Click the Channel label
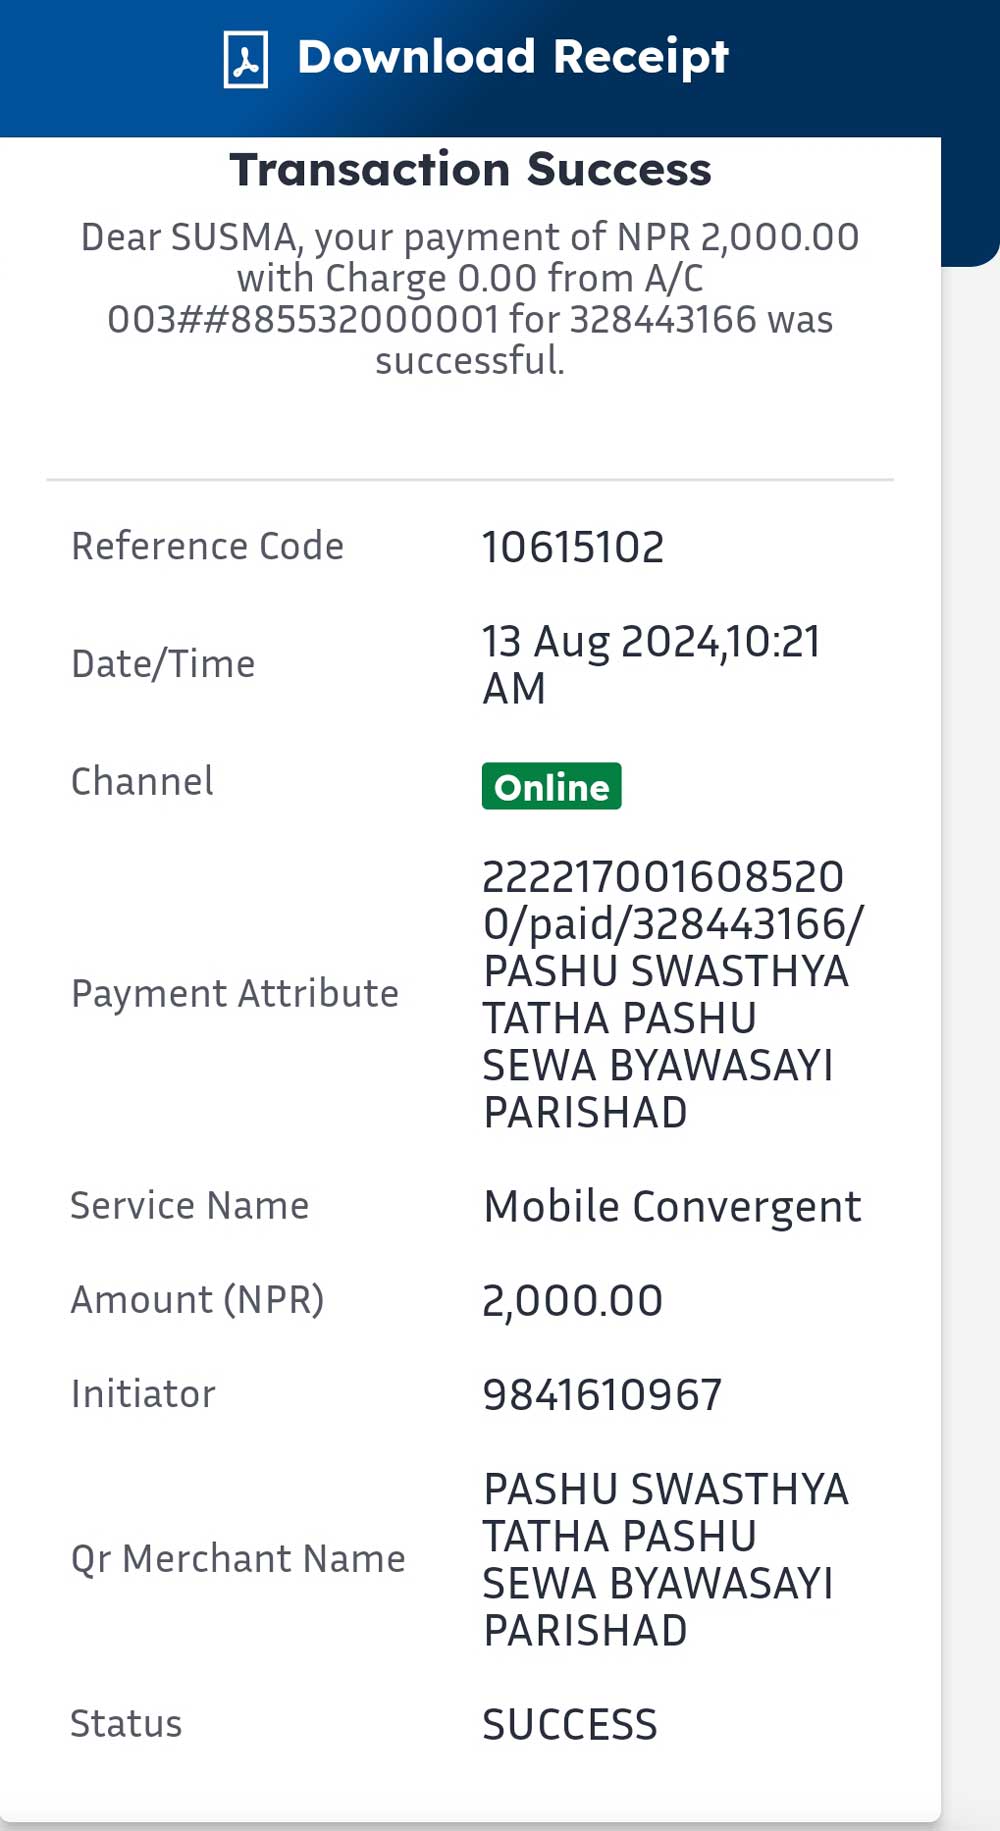This screenshot has height=1831, width=1000. click(x=142, y=781)
